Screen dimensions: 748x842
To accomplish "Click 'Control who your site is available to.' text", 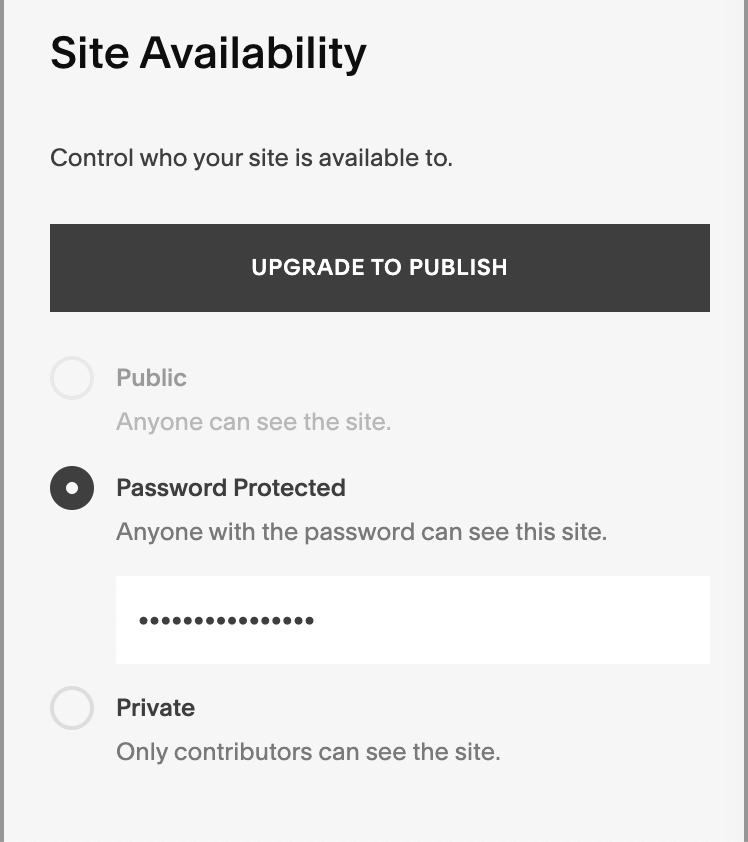I will tap(251, 158).
